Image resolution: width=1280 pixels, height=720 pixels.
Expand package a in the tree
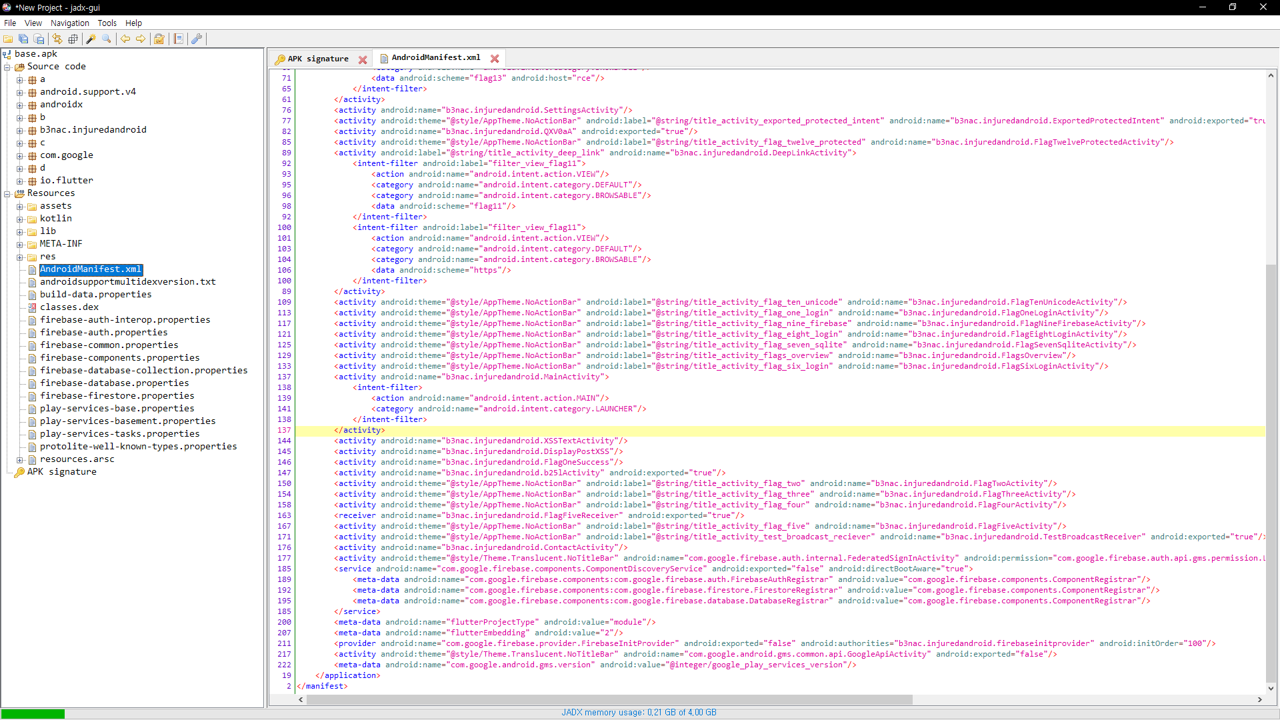pyautogui.click(x=20, y=80)
